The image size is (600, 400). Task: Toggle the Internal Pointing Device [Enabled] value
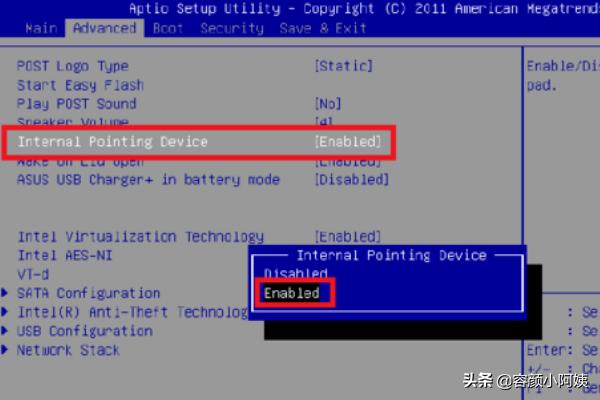(348, 142)
